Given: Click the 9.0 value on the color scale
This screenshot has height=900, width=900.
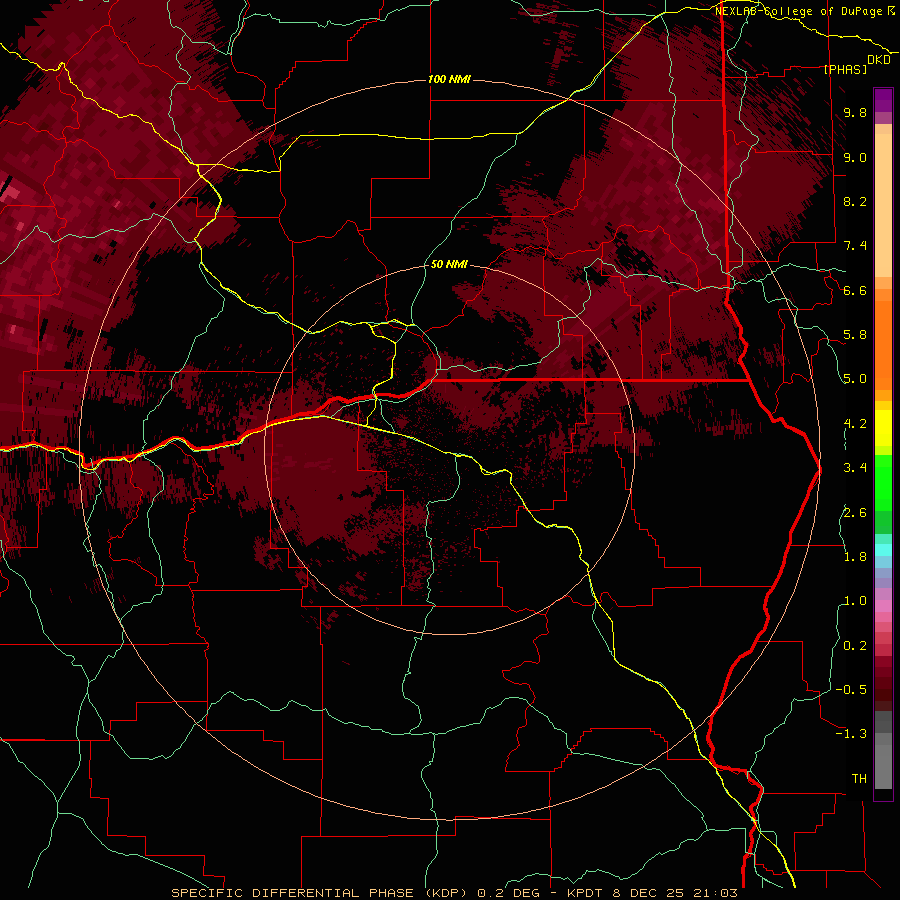Looking at the screenshot, I should (x=855, y=157).
